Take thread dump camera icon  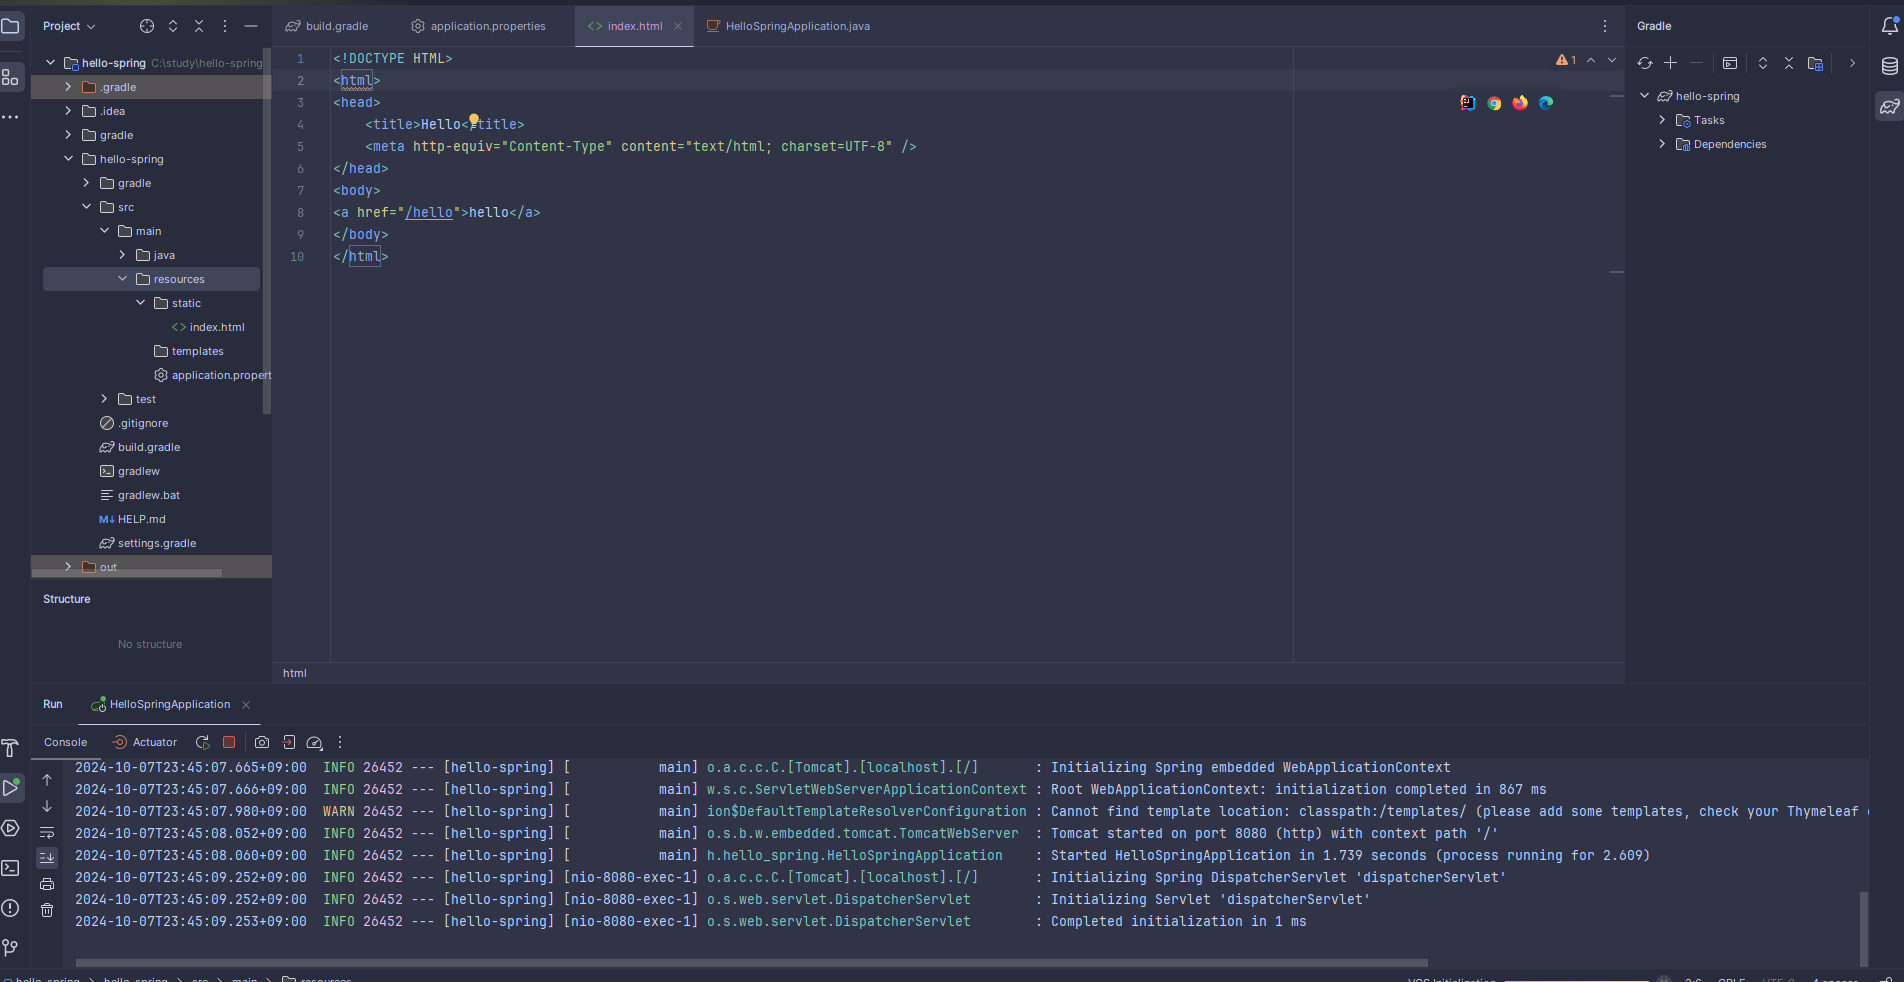(x=262, y=742)
